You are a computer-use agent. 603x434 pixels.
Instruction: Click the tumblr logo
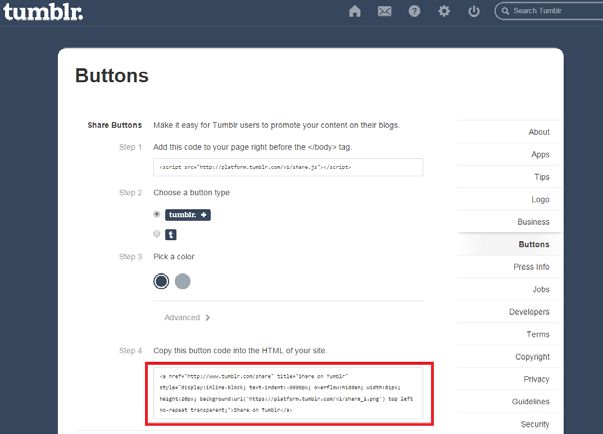point(43,12)
